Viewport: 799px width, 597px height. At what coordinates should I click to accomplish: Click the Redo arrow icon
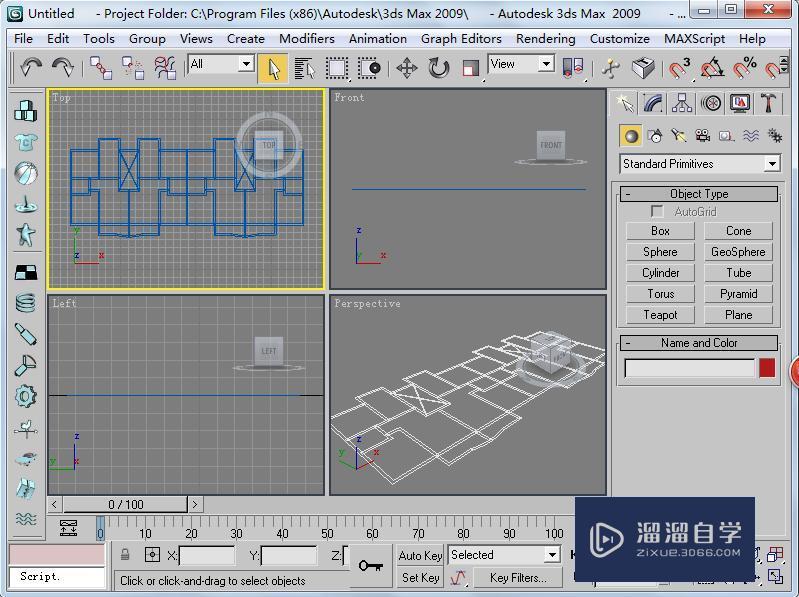tap(63, 67)
